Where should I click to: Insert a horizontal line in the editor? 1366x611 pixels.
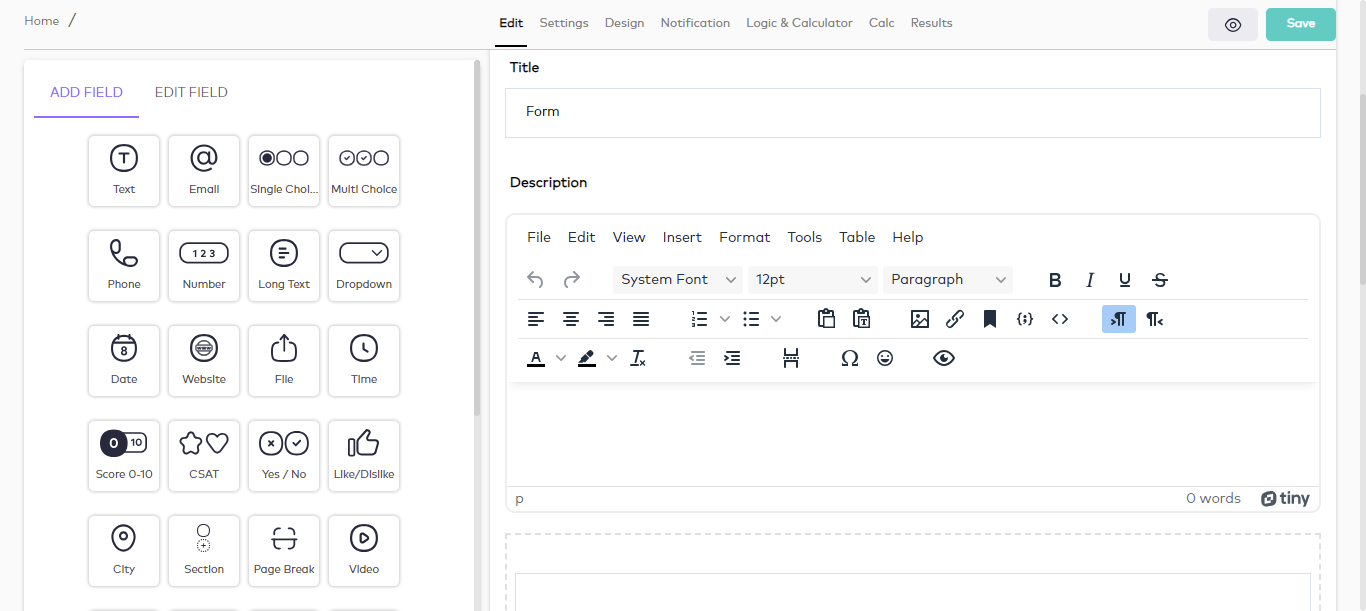791,357
